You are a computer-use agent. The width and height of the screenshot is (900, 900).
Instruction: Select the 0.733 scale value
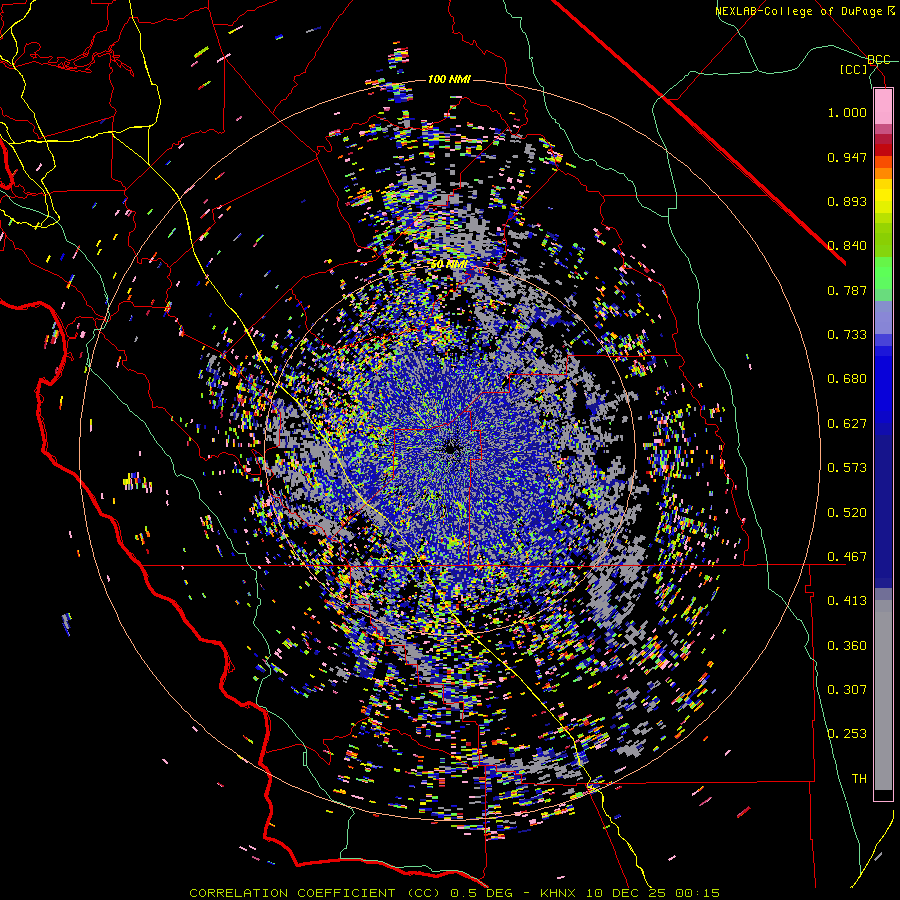847,335
